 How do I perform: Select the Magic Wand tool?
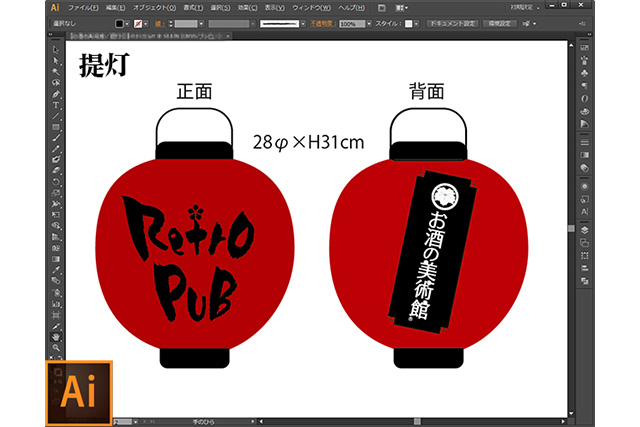56,72
